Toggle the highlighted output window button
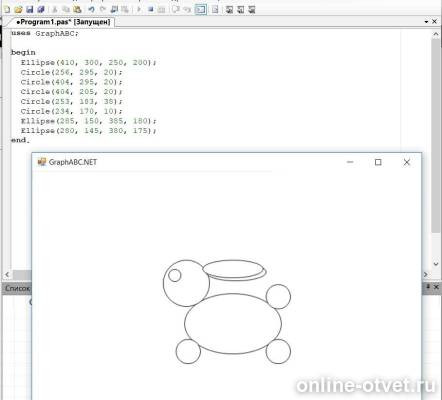442x400 pixels. click(x=200, y=9)
